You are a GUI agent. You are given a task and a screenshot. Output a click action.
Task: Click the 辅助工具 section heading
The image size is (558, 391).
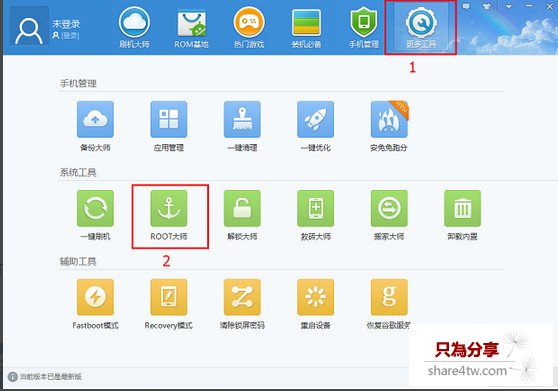pyautogui.click(x=78, y=261)
